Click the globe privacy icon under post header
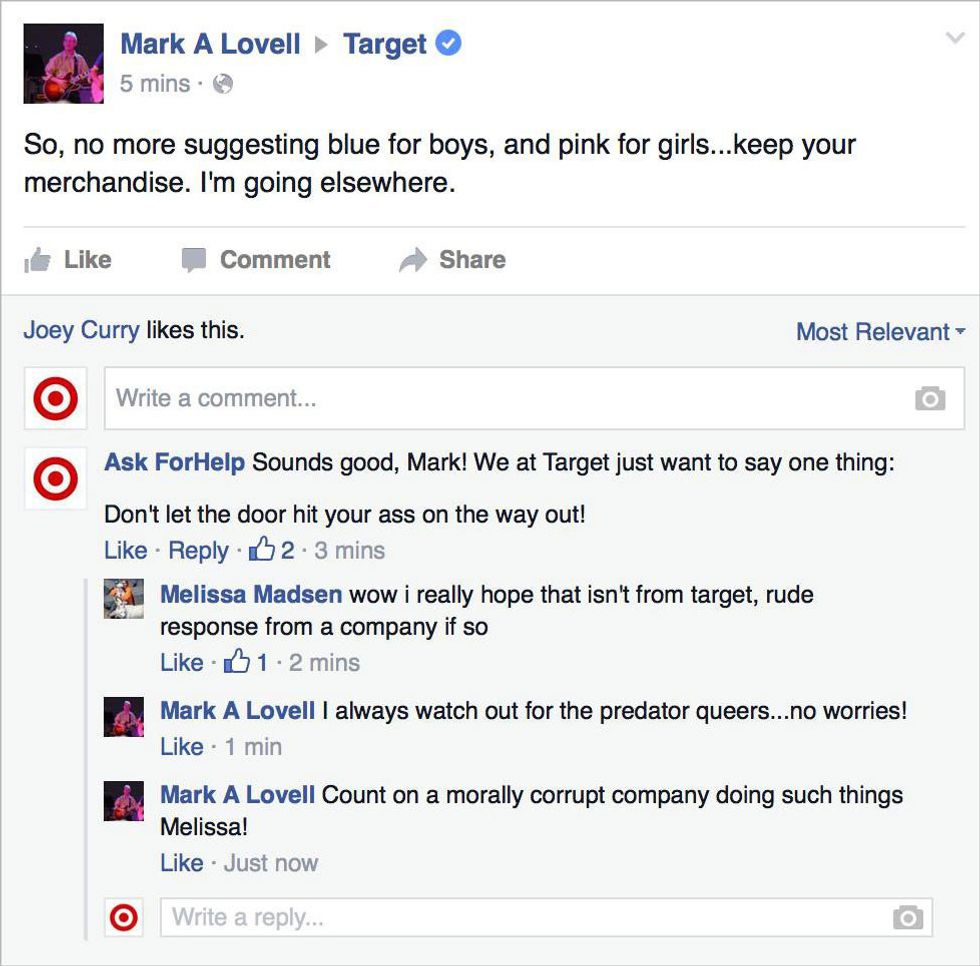Screen dimensions: 980x966 coord(223,84)
